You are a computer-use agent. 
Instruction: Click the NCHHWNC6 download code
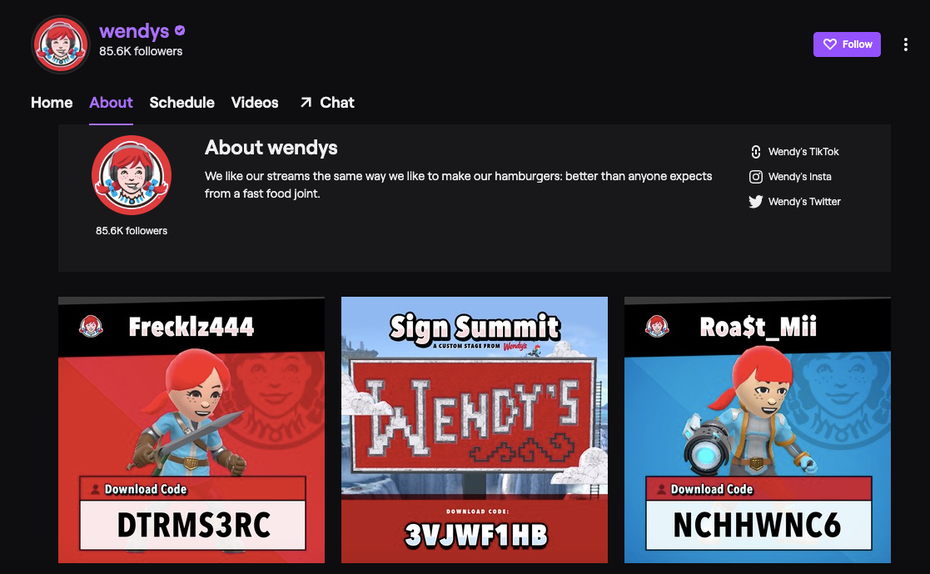[x=757, y=525]
